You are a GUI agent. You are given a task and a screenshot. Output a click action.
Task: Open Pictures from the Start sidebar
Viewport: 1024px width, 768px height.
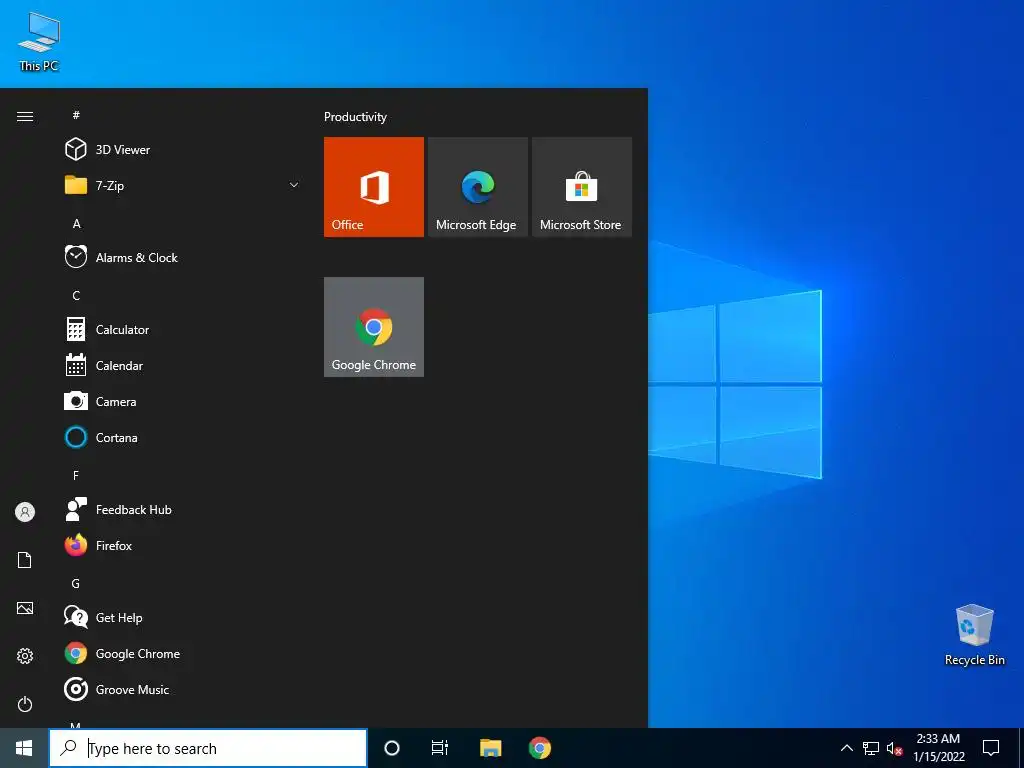point(25,608)
